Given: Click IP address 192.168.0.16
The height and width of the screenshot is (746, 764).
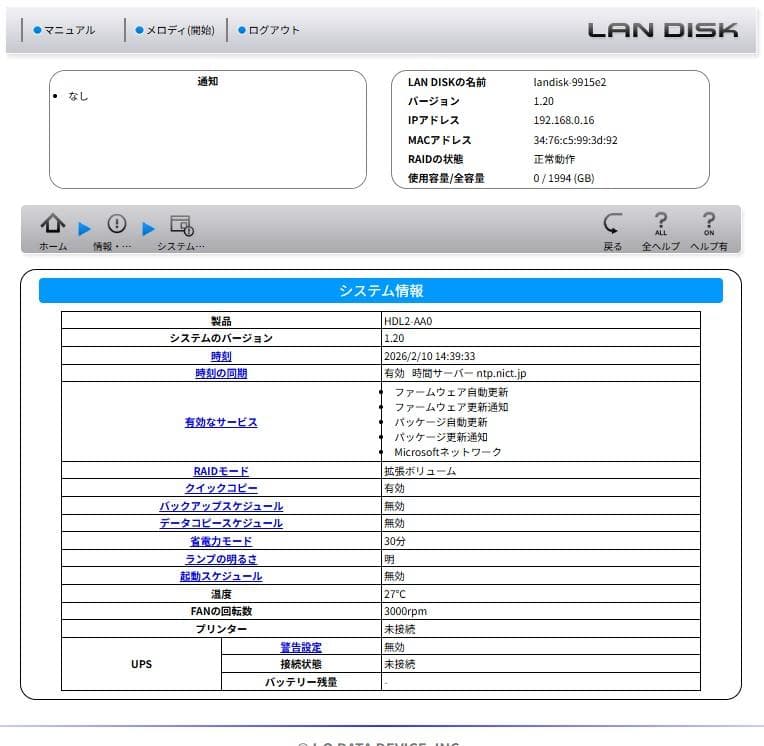Looking at the screenshot, I should coord(564,120).
